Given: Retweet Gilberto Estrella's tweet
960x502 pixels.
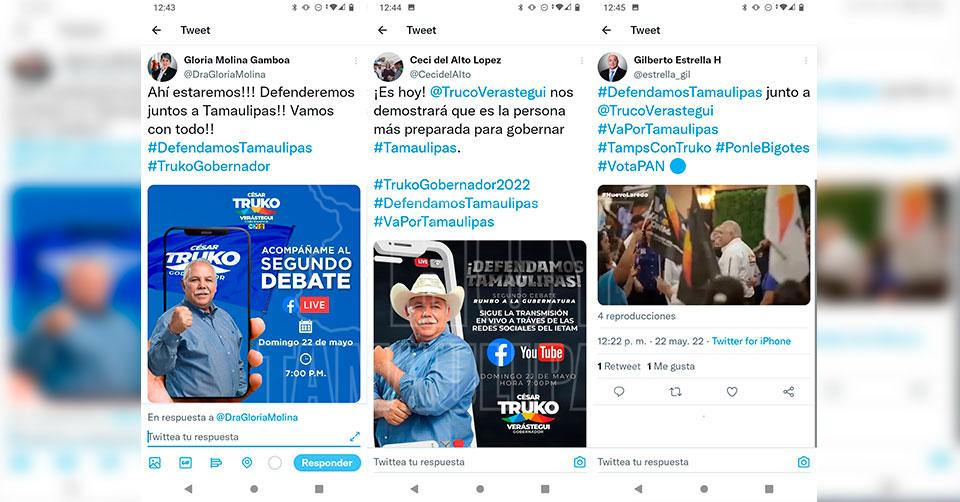Looking at the screenshot, I should pos(675,392).
